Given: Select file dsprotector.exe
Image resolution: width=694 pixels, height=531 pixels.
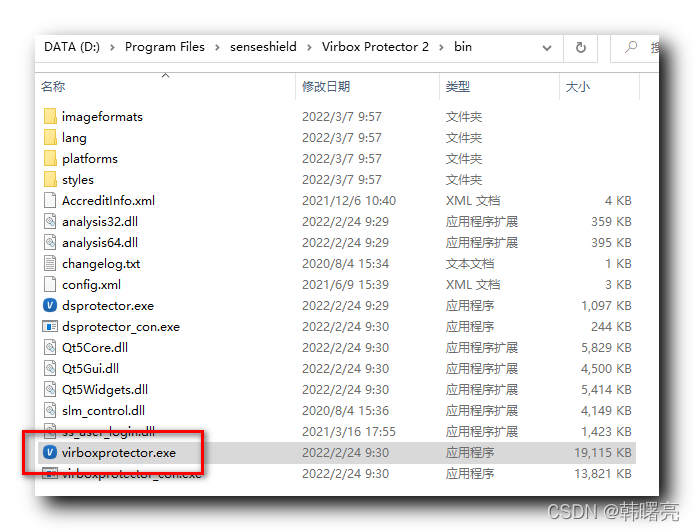Looking at the screenshot, I should point(108,306).
